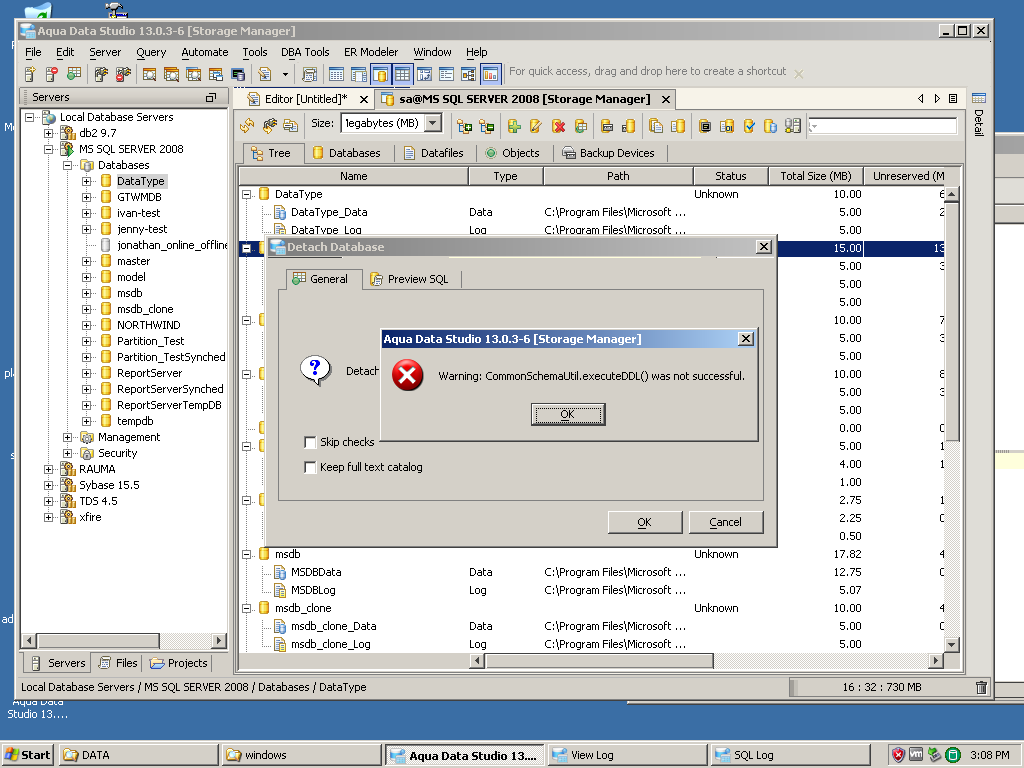This screenshot has height=768, width=1024.
Task: Click the pencil Edit icon in Storage Manager
Action: click(x=536, y=126)
